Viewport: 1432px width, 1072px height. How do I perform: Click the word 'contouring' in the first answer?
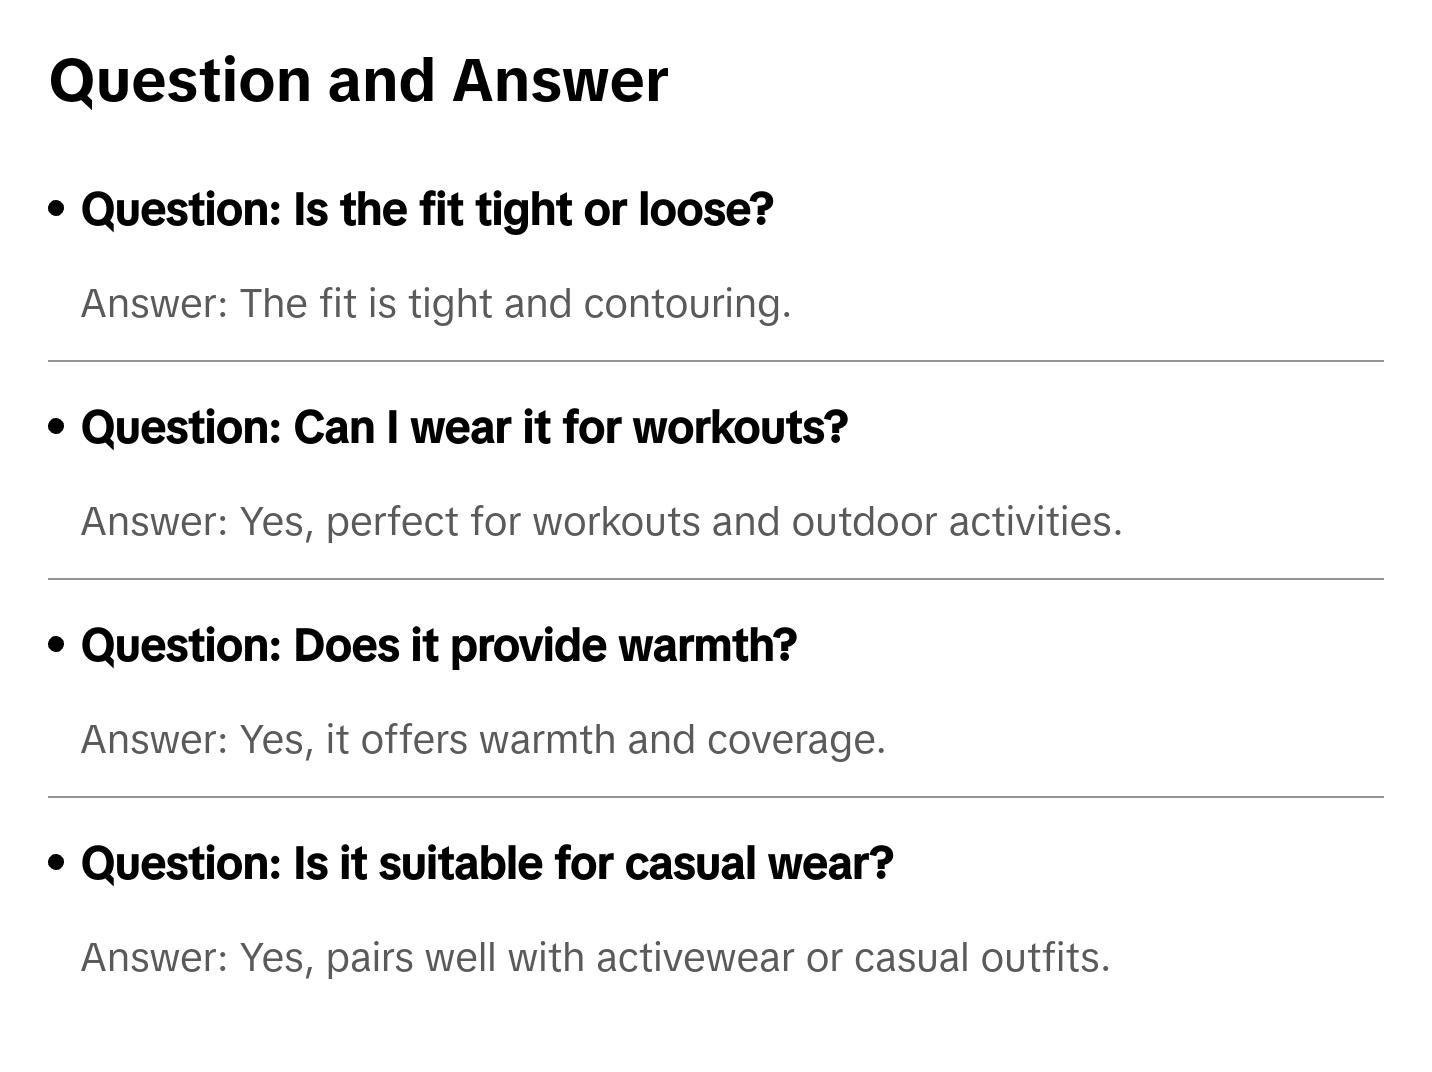click(x=687, y=304)
